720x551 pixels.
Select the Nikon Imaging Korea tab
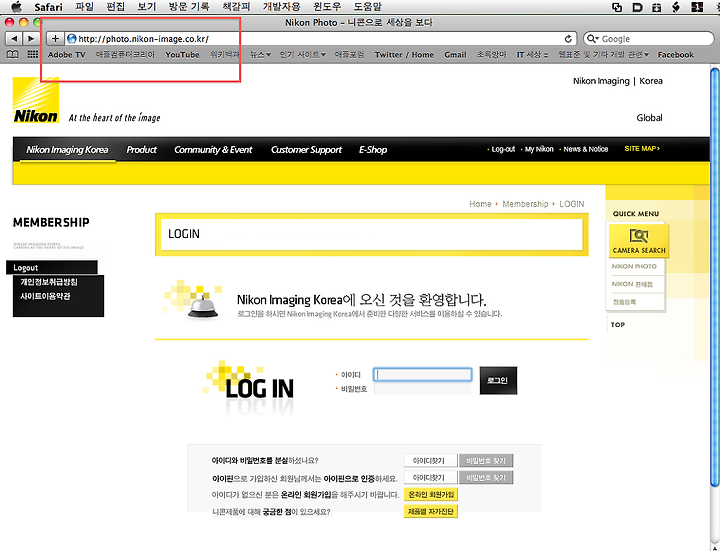[67, 150]
